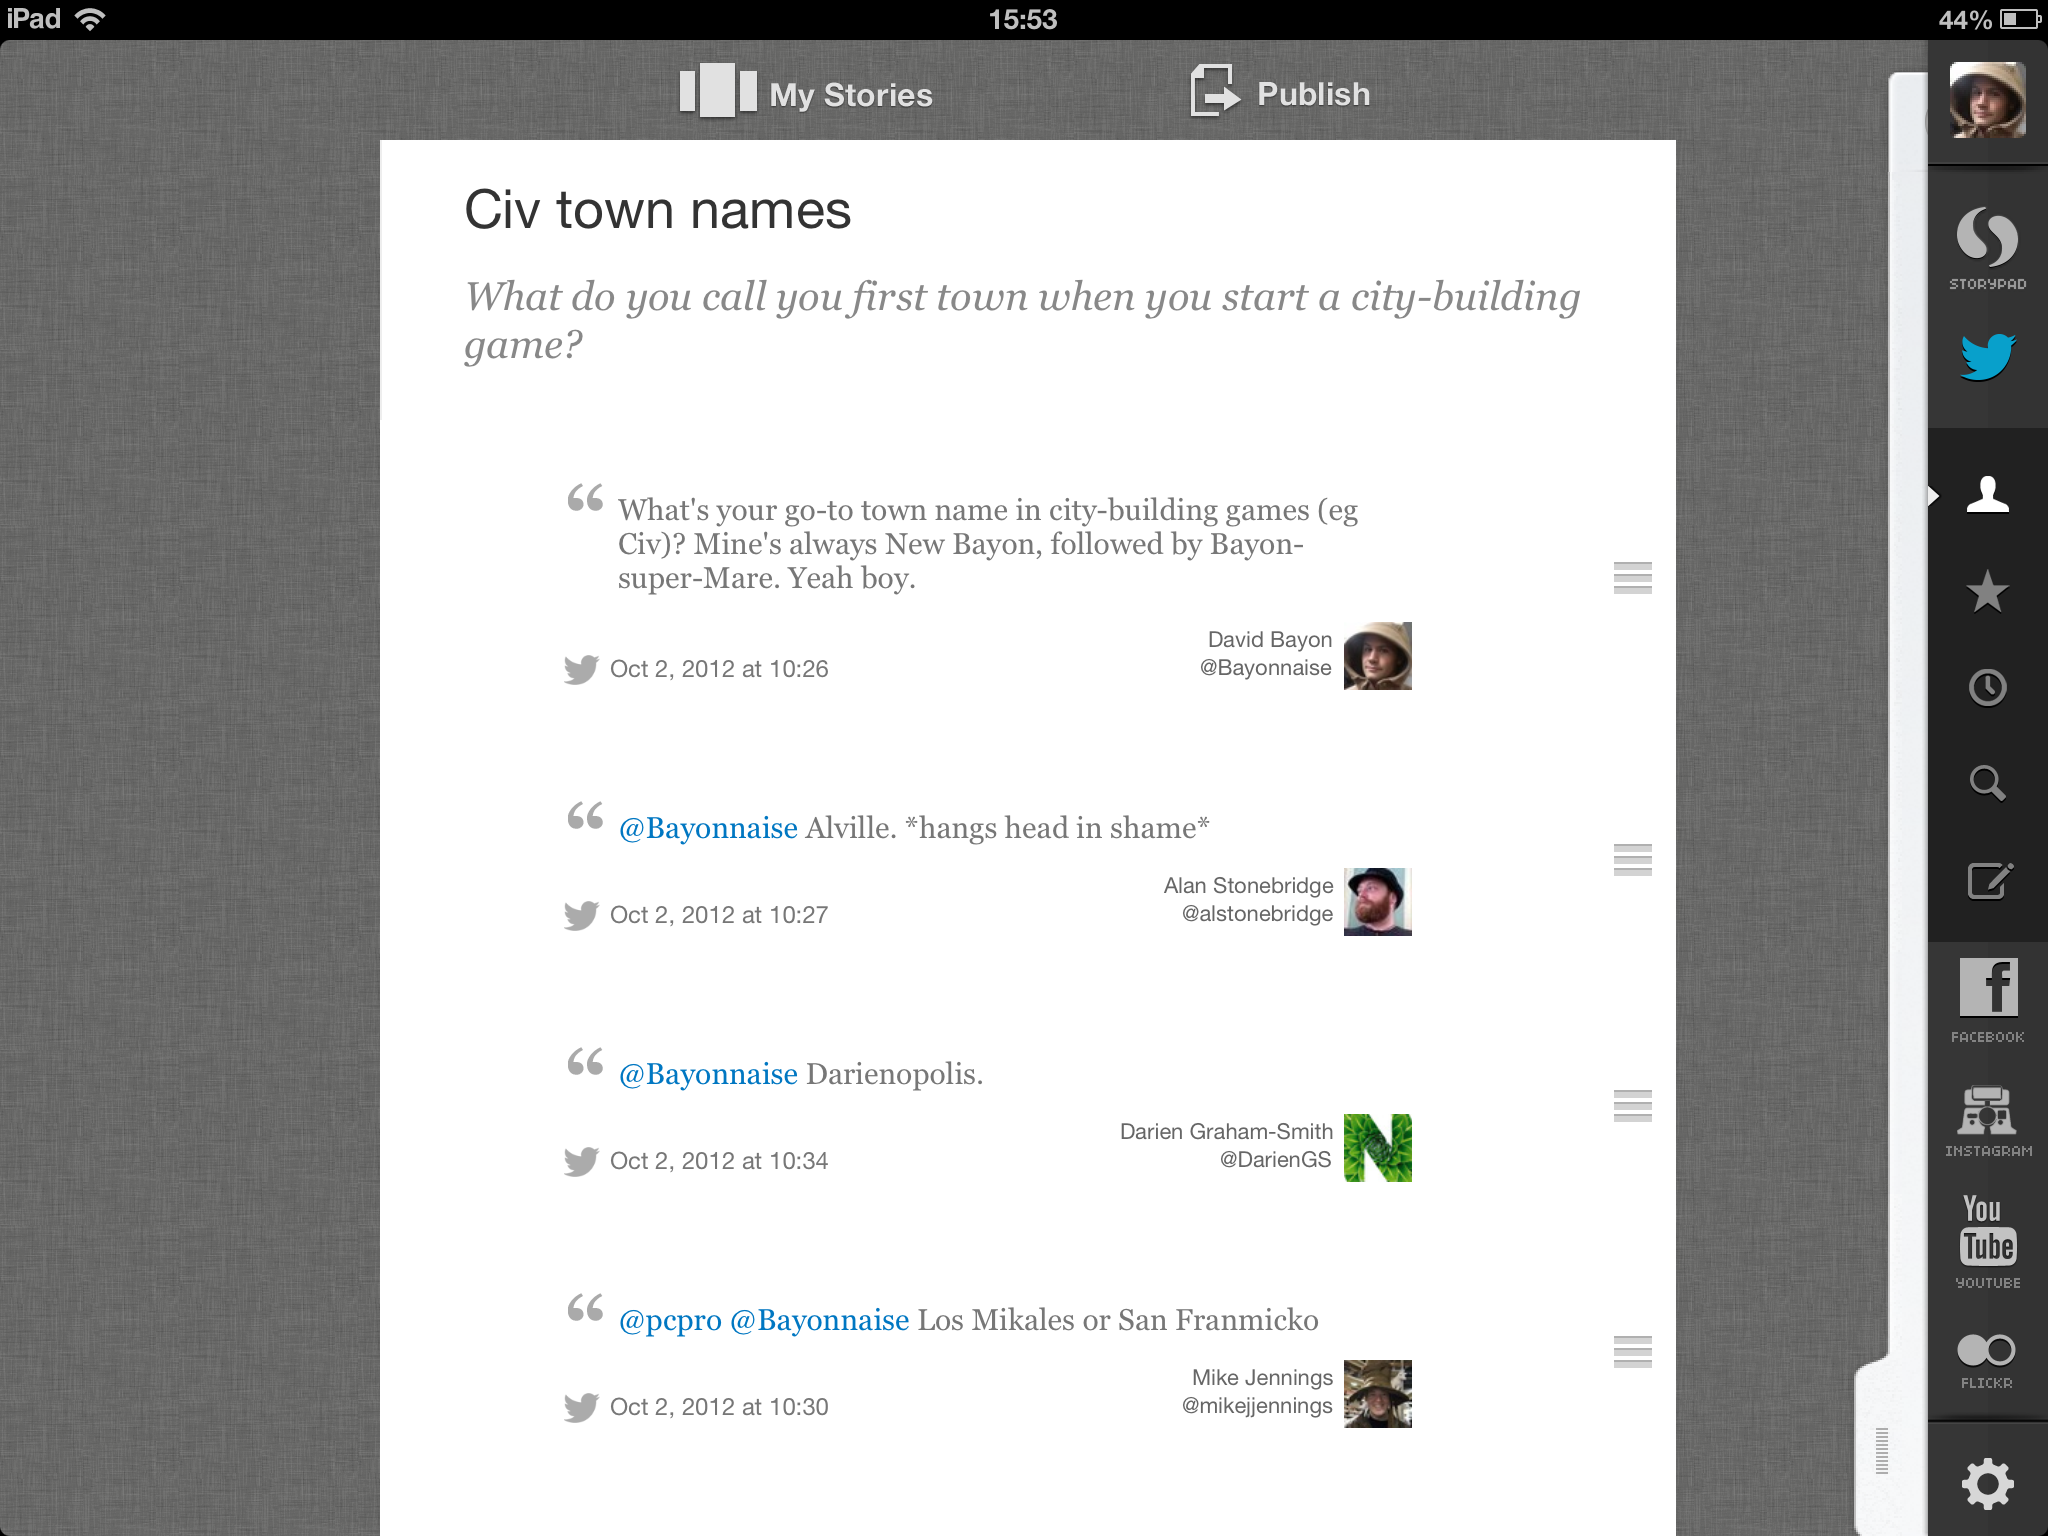2048x1536 pixels.
Task: Grab reorder handle beside Darienopolis tweet
Action: click(1632, 1106)
